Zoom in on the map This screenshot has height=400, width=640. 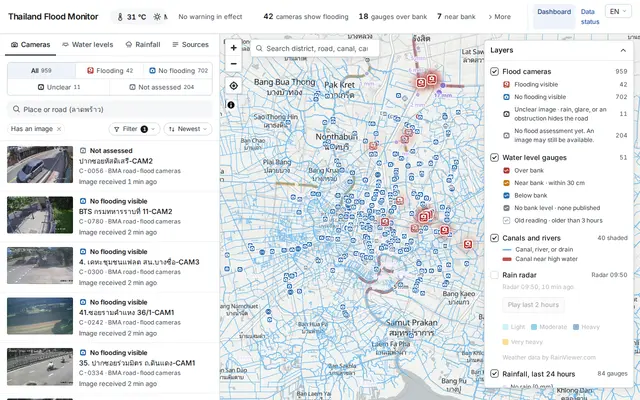pos(233,48)
